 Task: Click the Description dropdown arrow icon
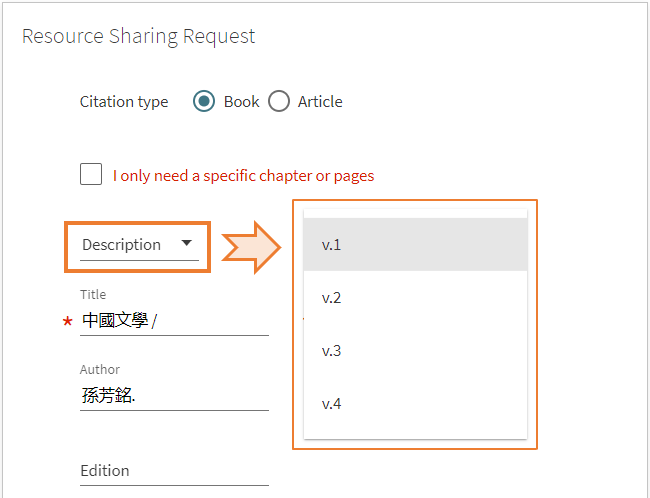click(x=187, y=243)
